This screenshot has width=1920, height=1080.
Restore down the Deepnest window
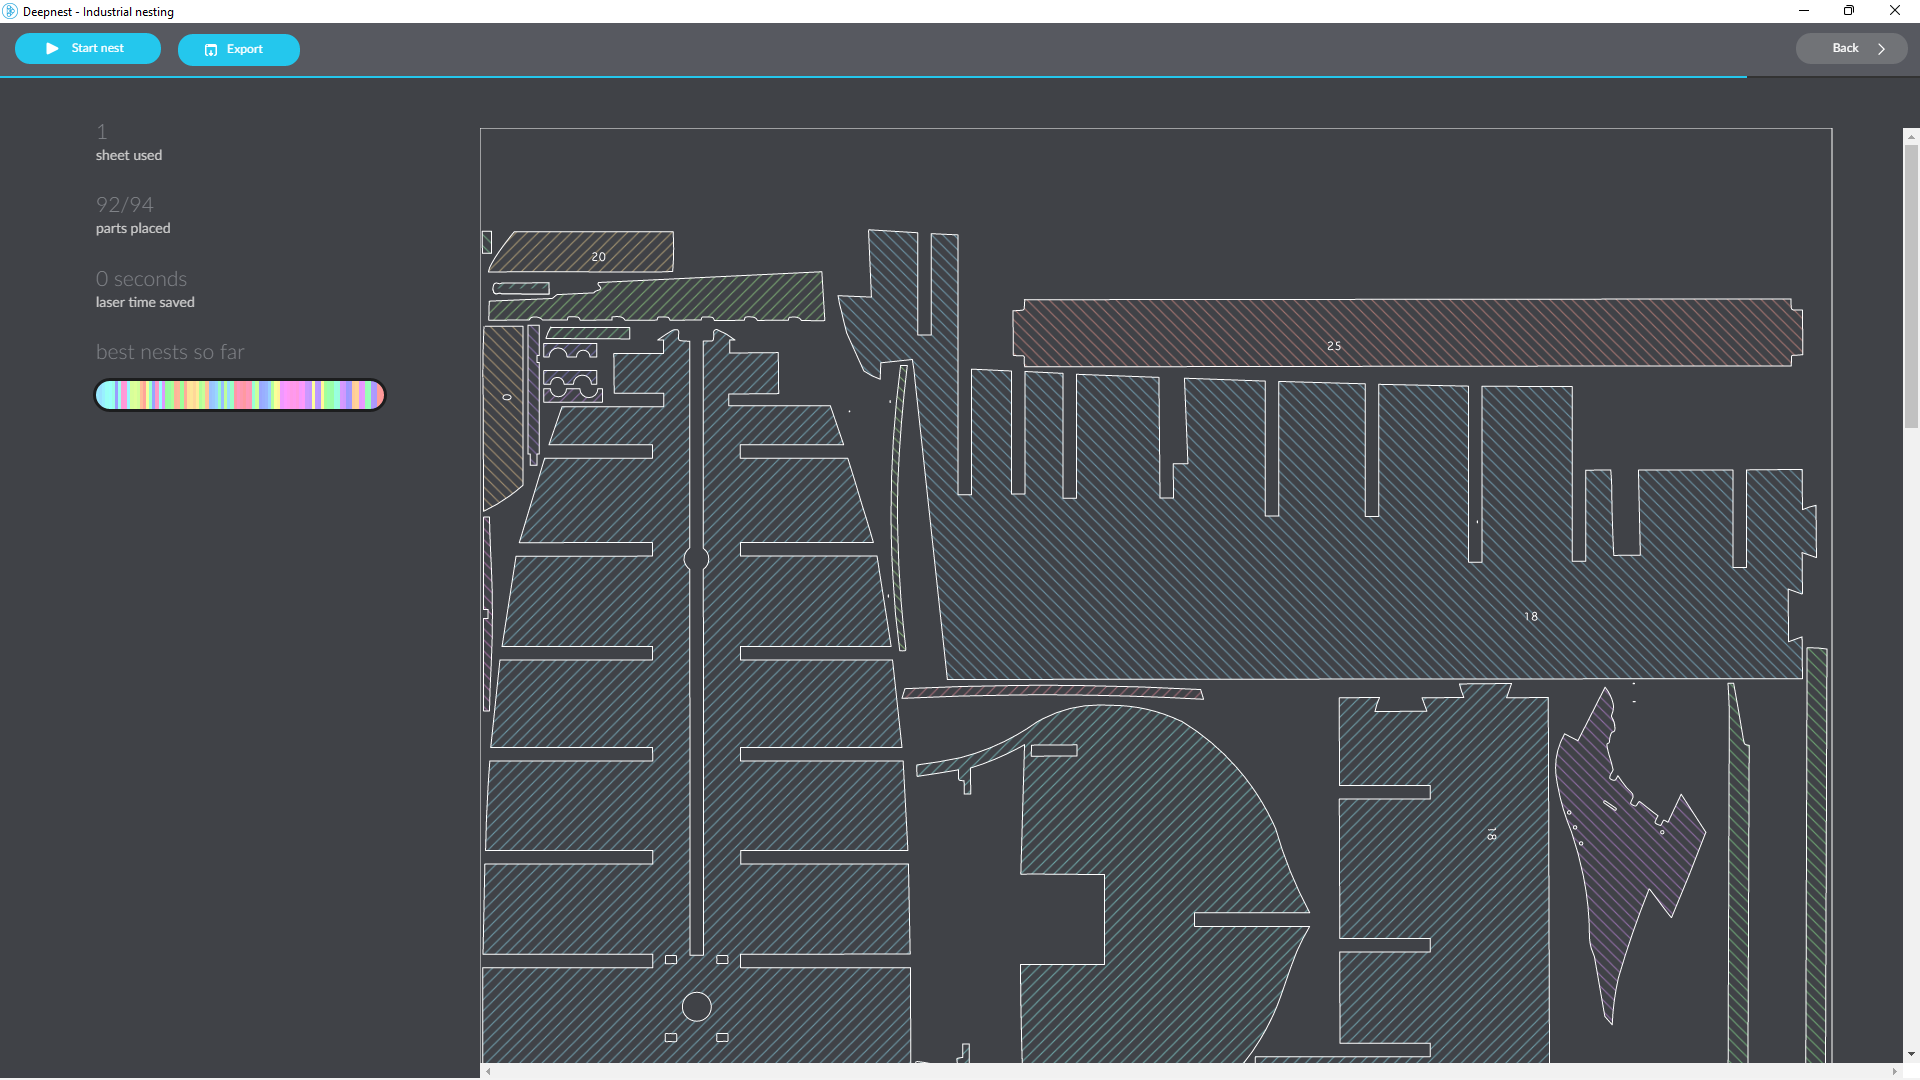1849,11
